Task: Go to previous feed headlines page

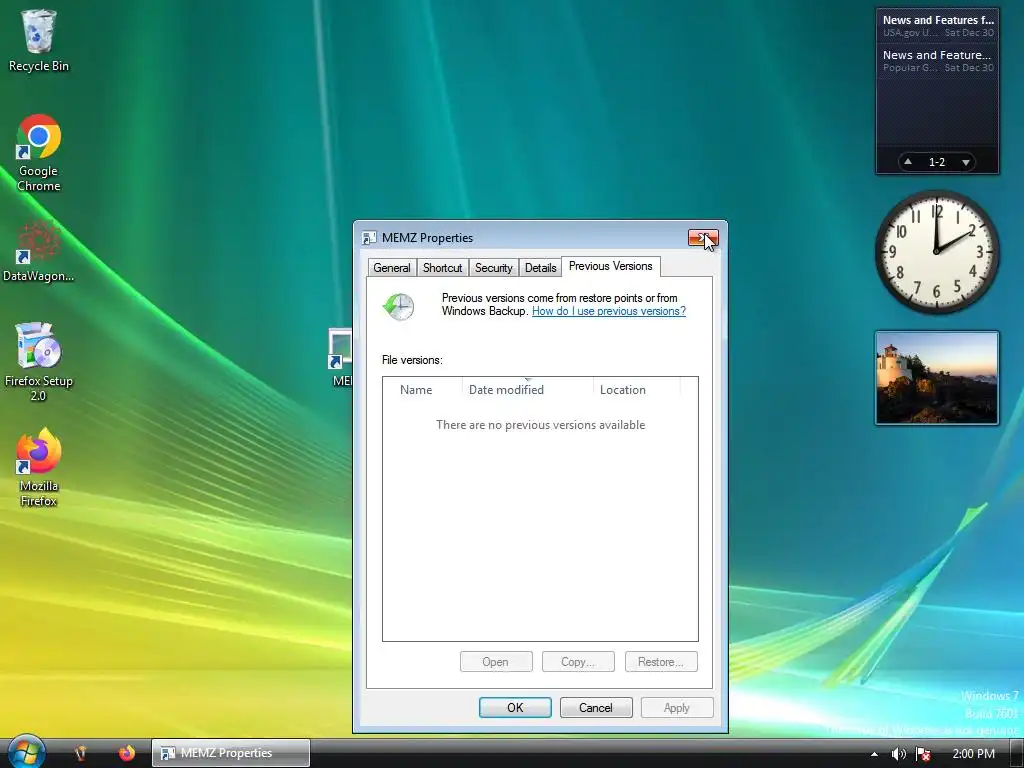Action: [x=908, y=161]
